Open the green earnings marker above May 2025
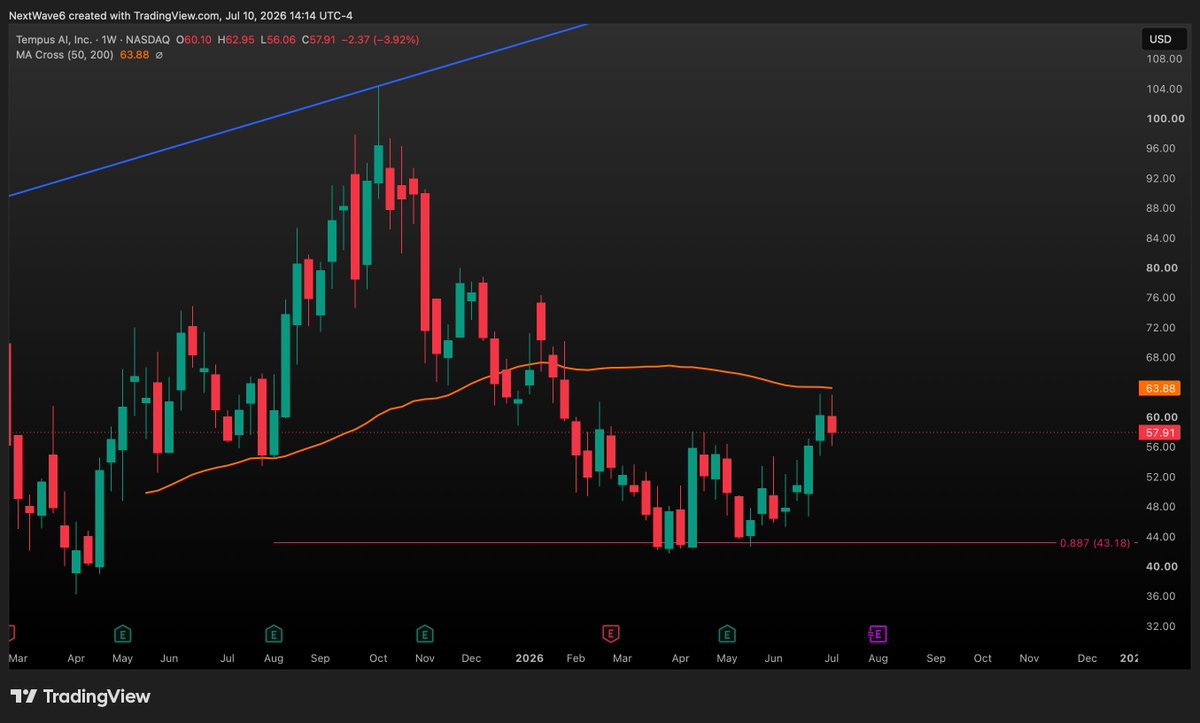This screenshot has height=723, width=1200. click(x=122, y=633)
